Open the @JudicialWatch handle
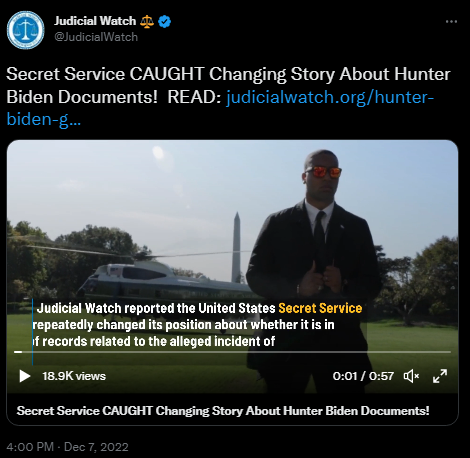The width and height of the screenshot is (470, 458). (x=96, y=37)
